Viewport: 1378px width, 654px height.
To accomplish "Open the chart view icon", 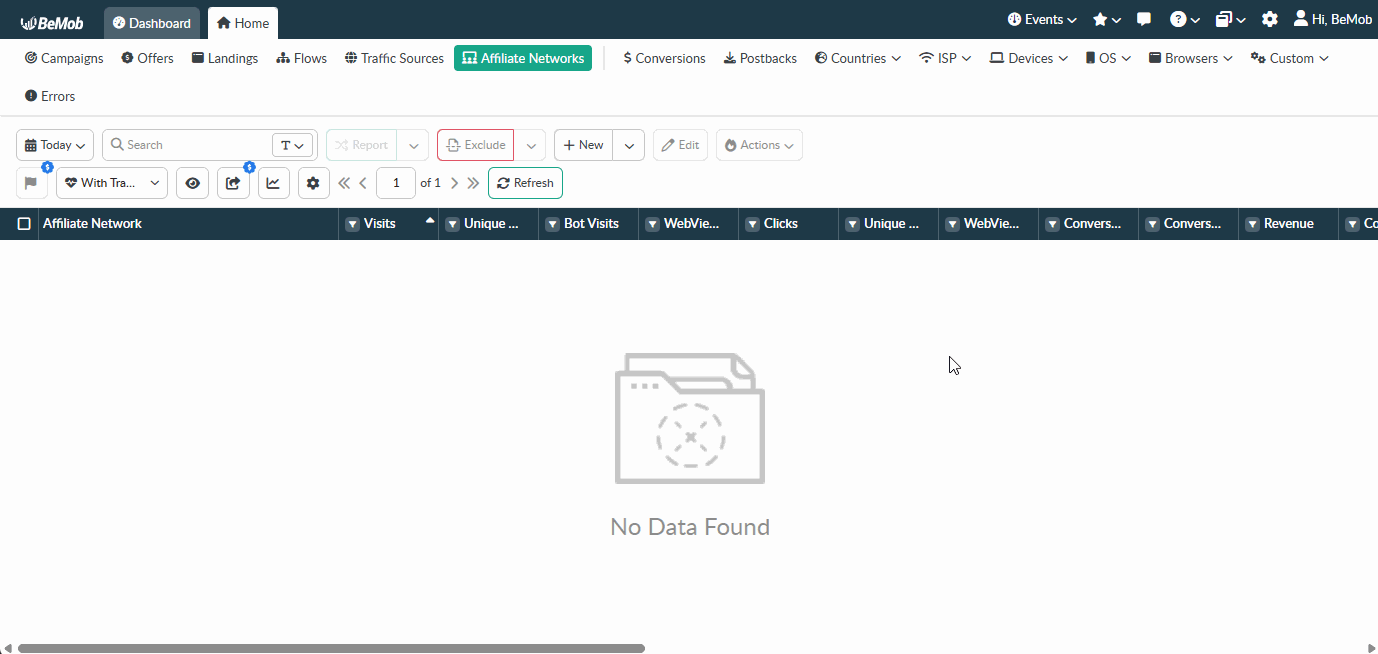I will [273, 183].
